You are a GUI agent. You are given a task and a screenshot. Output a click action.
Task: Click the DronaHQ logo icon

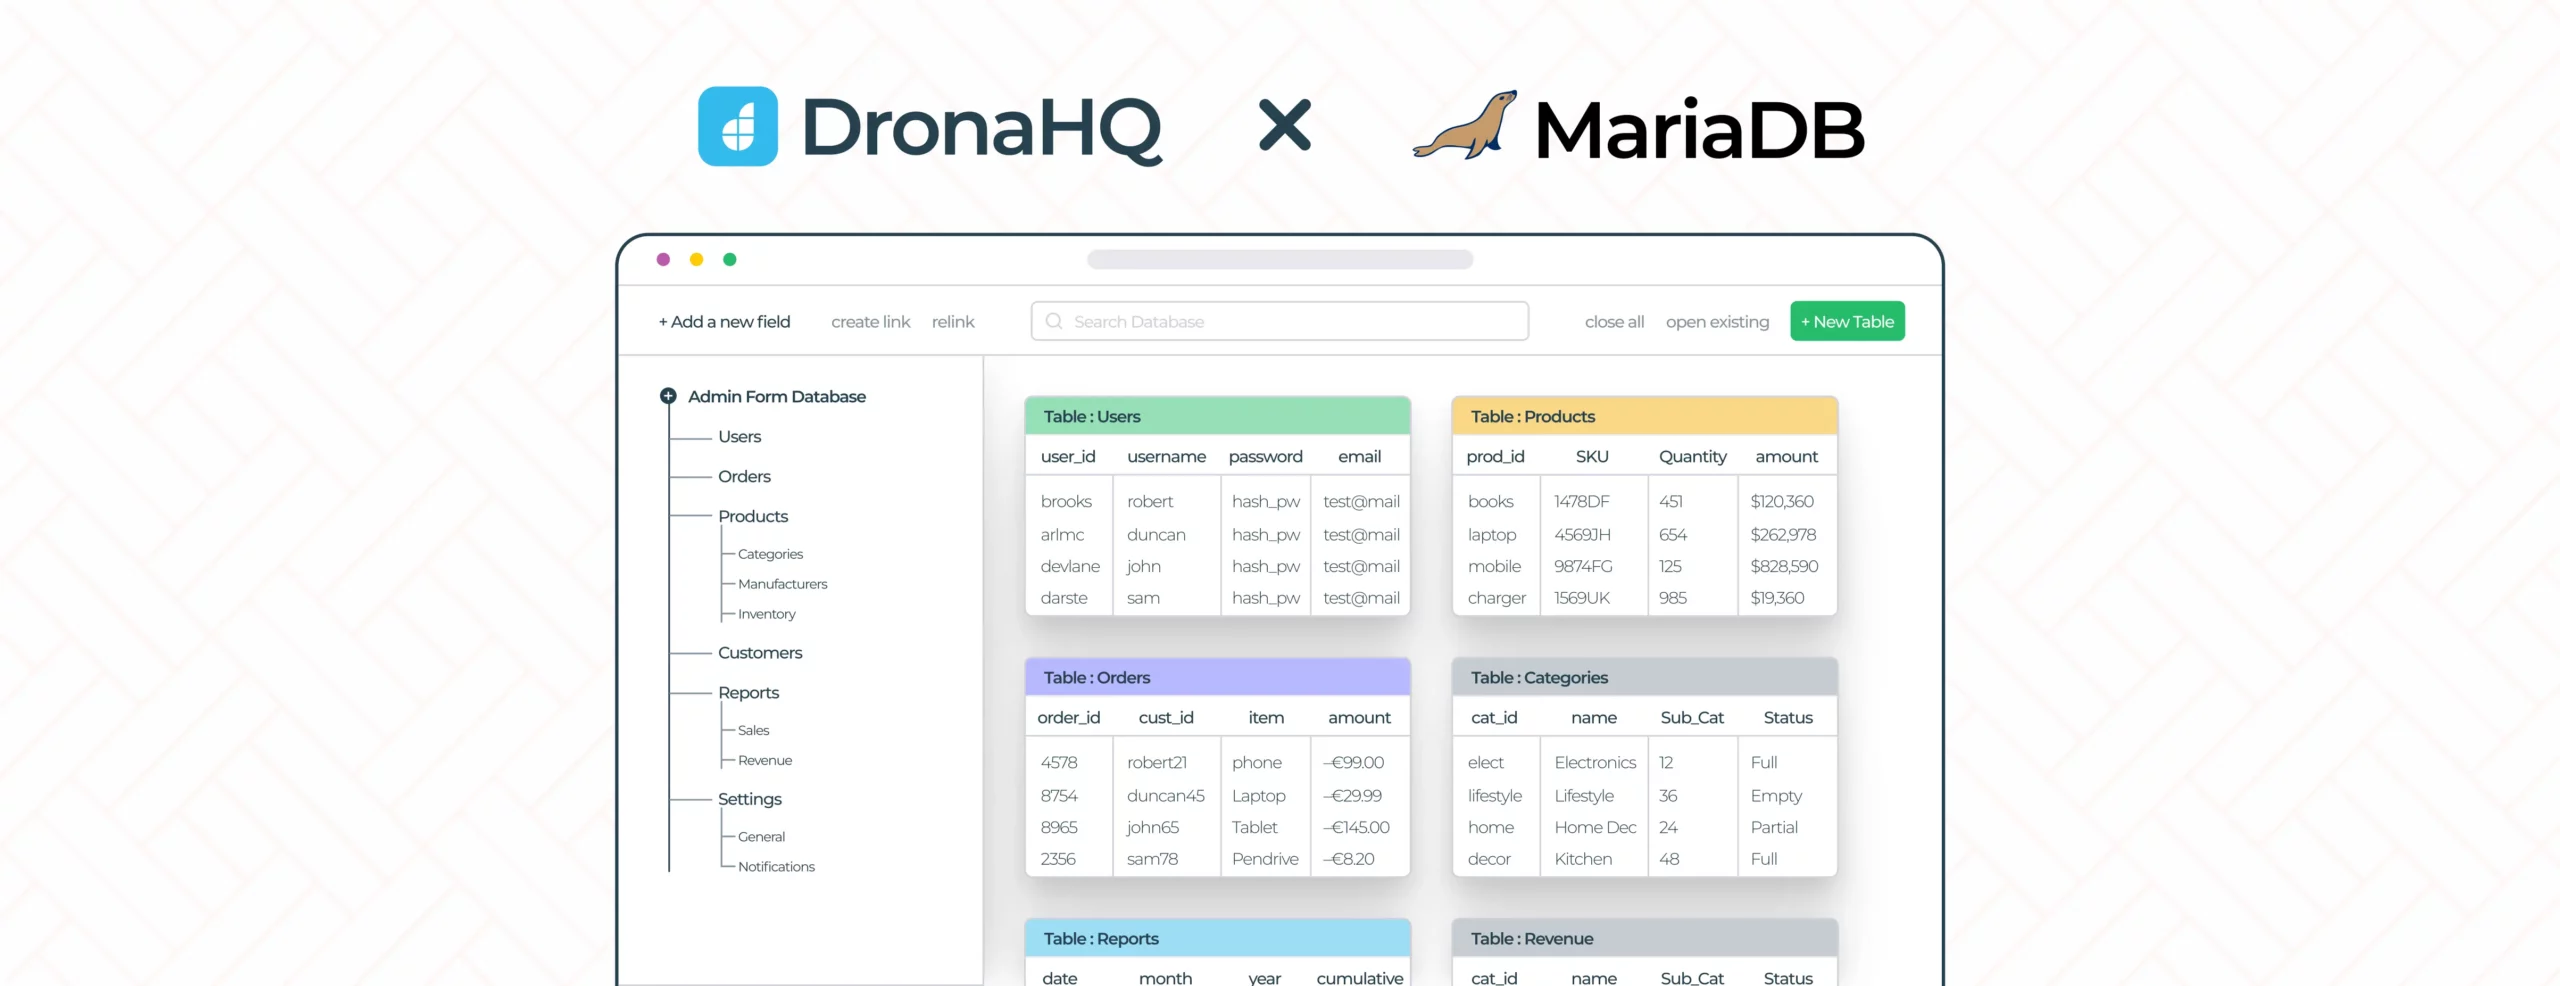pyautogui.click(x=738, y=126)
